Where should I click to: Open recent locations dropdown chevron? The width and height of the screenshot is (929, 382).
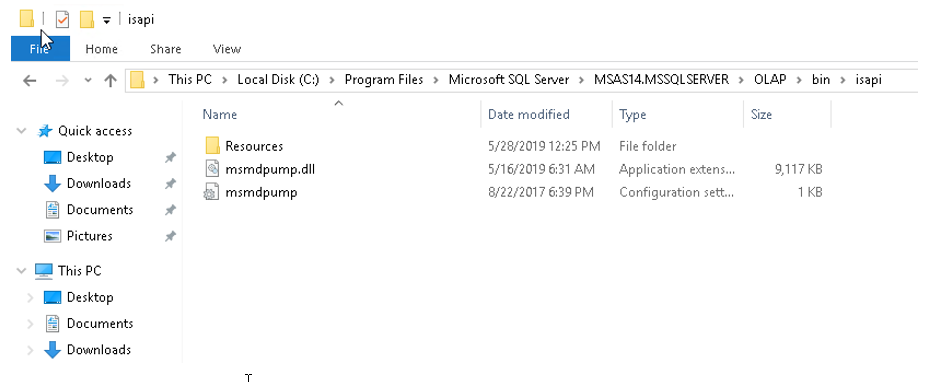88,81
